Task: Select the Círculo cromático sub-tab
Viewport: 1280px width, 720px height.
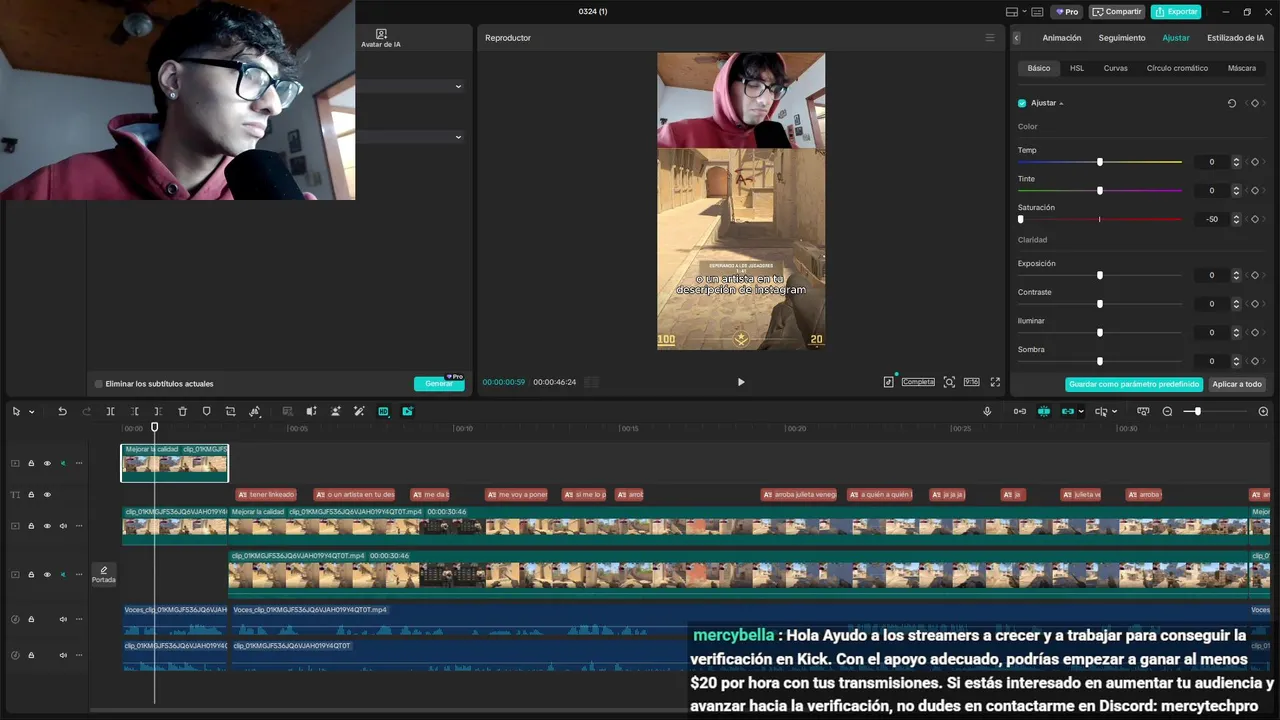Action: (1177, 68)
